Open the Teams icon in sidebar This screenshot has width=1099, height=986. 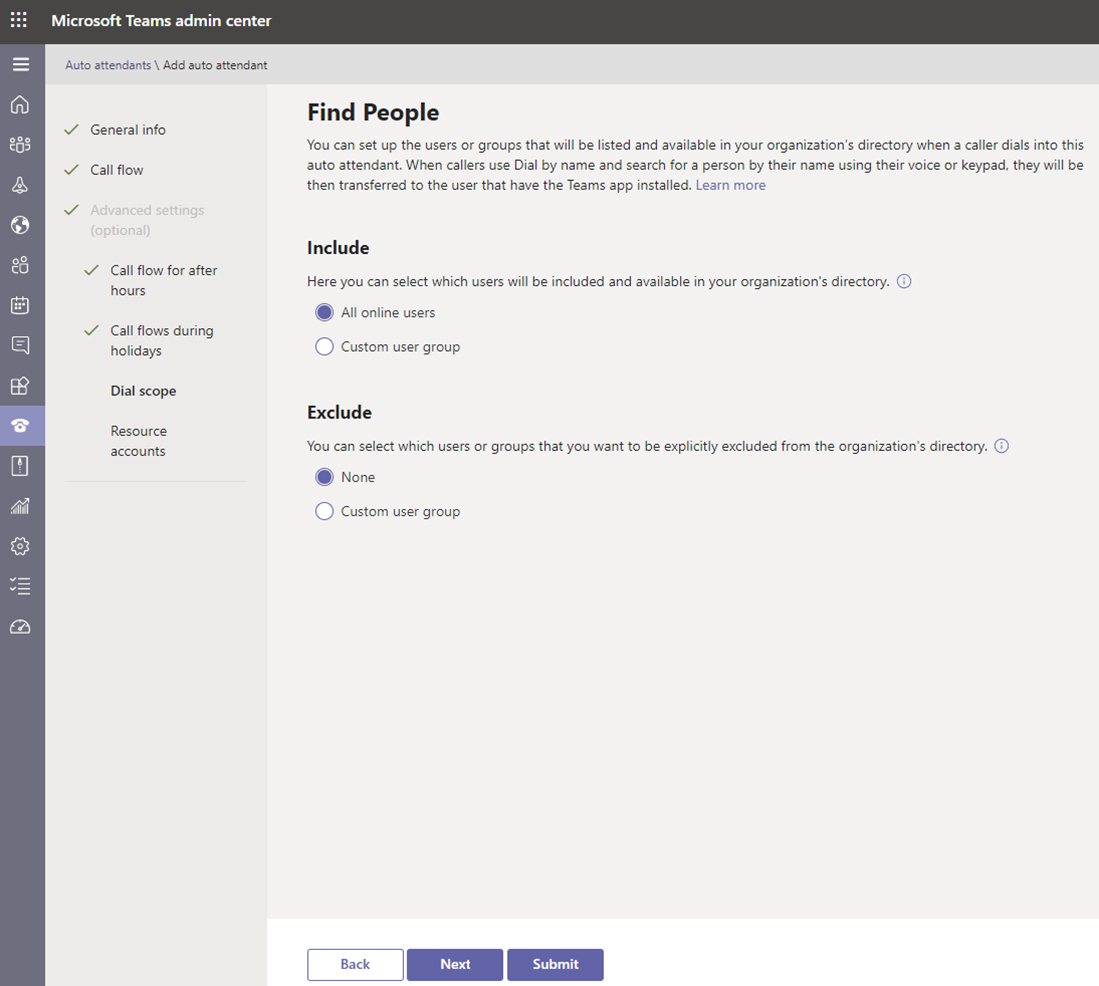(20, 145)
